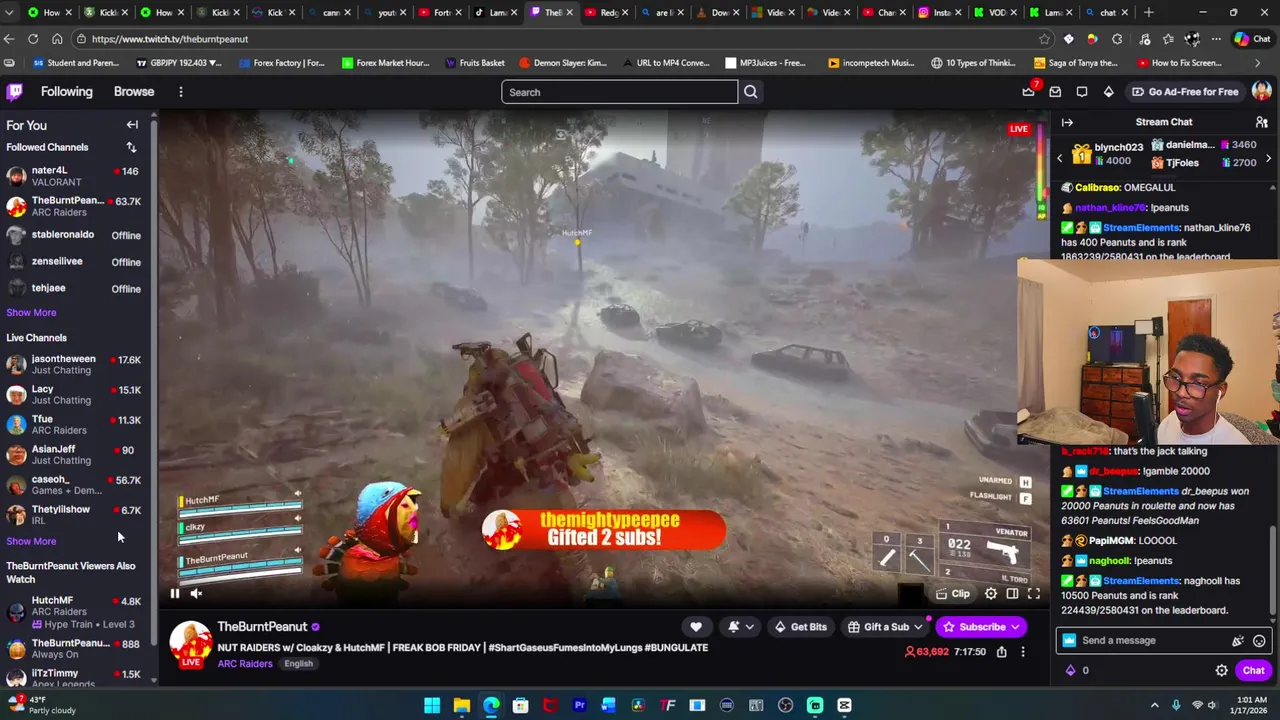The height and width of the screenshot is (720, 1280).
Task: Reload the page in browser toolbar
Action: (x=33, y=39)
